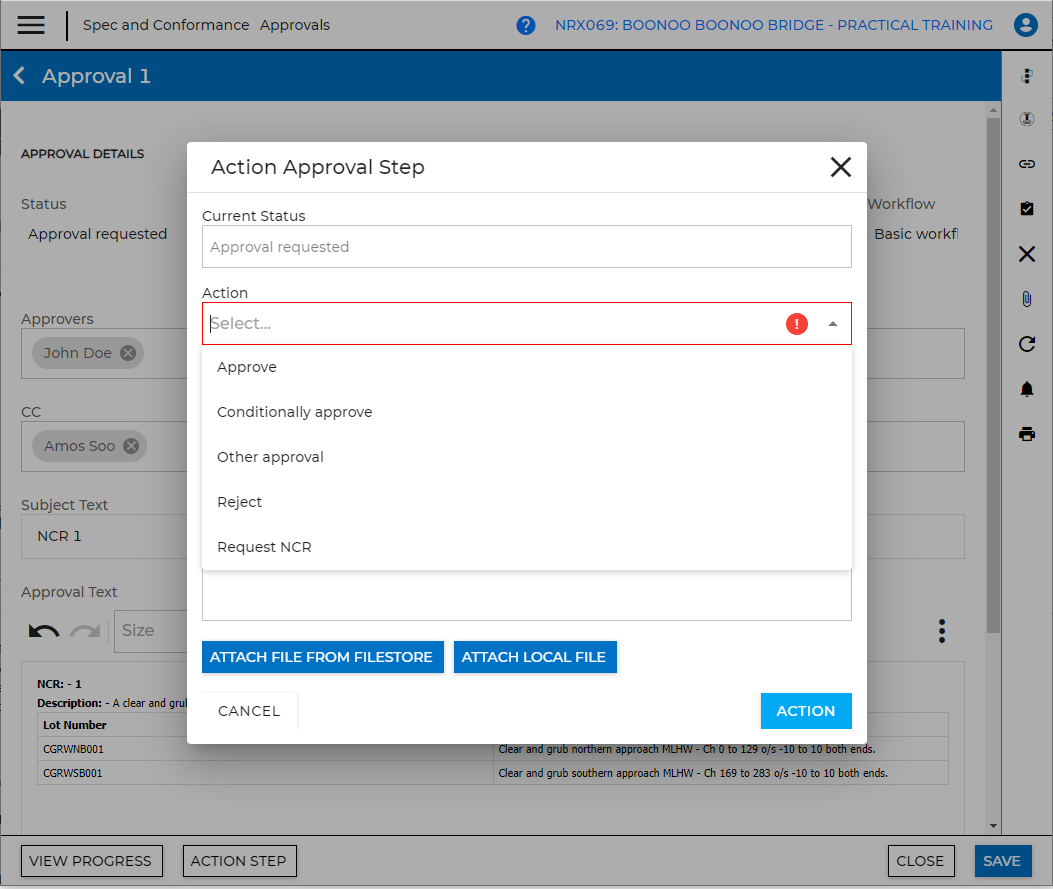
Task: Click the vertical page scrollbar
Action: coord(993,376)
